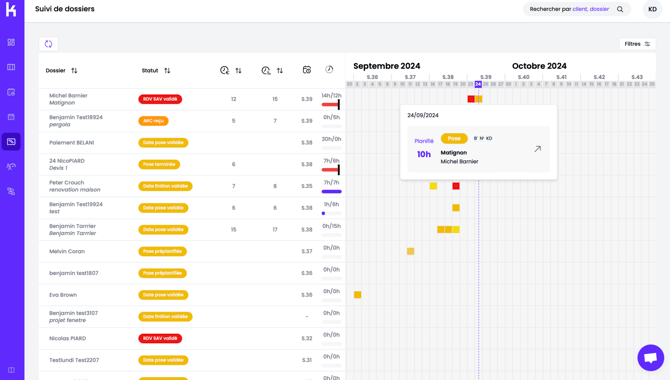Open dossier via arrow icon in popup

click(x=538, y=149)
